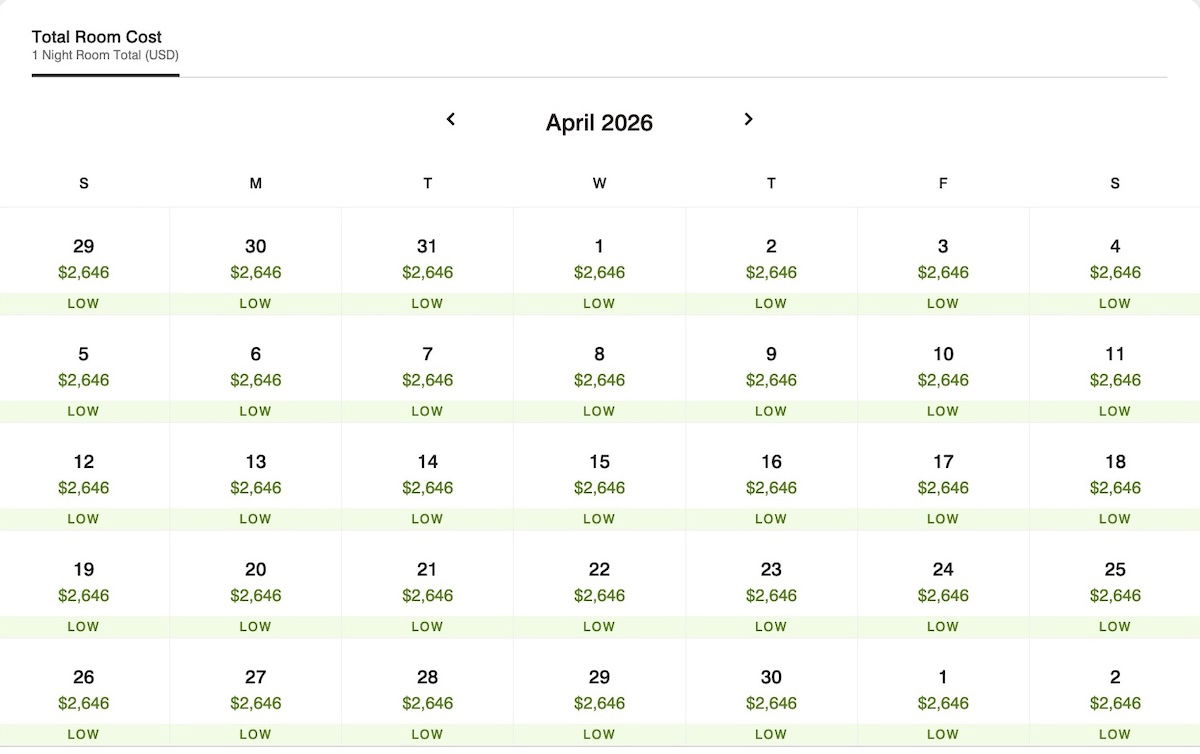Choose April 23 Thursday cell

click(x=771, y=585)
